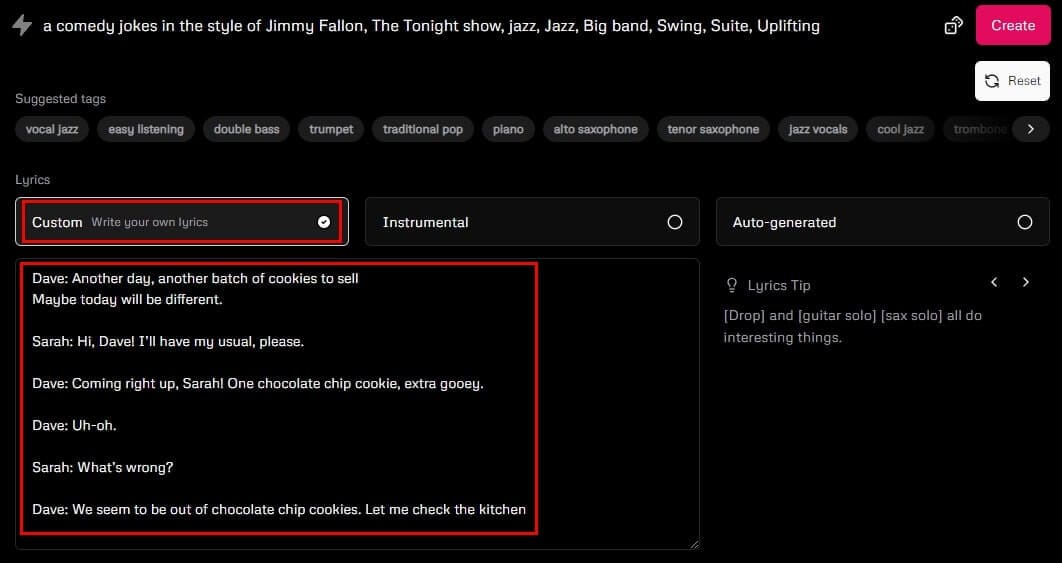
Task: Click the lightning bolt icon beside the prompt
Action: click(x=21, y=26)
